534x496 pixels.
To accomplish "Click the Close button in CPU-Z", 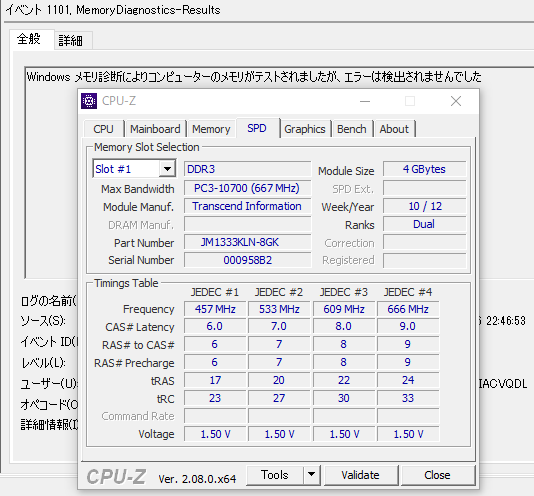I will [x=438, y=475].
